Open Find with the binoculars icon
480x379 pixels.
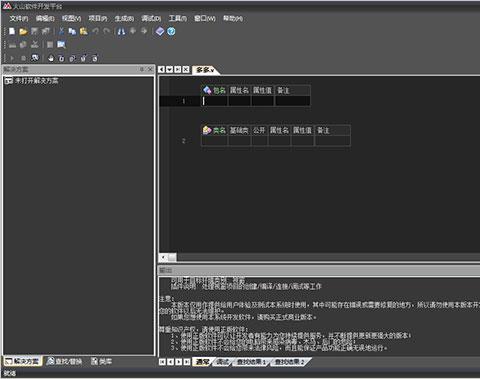coord(121,31)
